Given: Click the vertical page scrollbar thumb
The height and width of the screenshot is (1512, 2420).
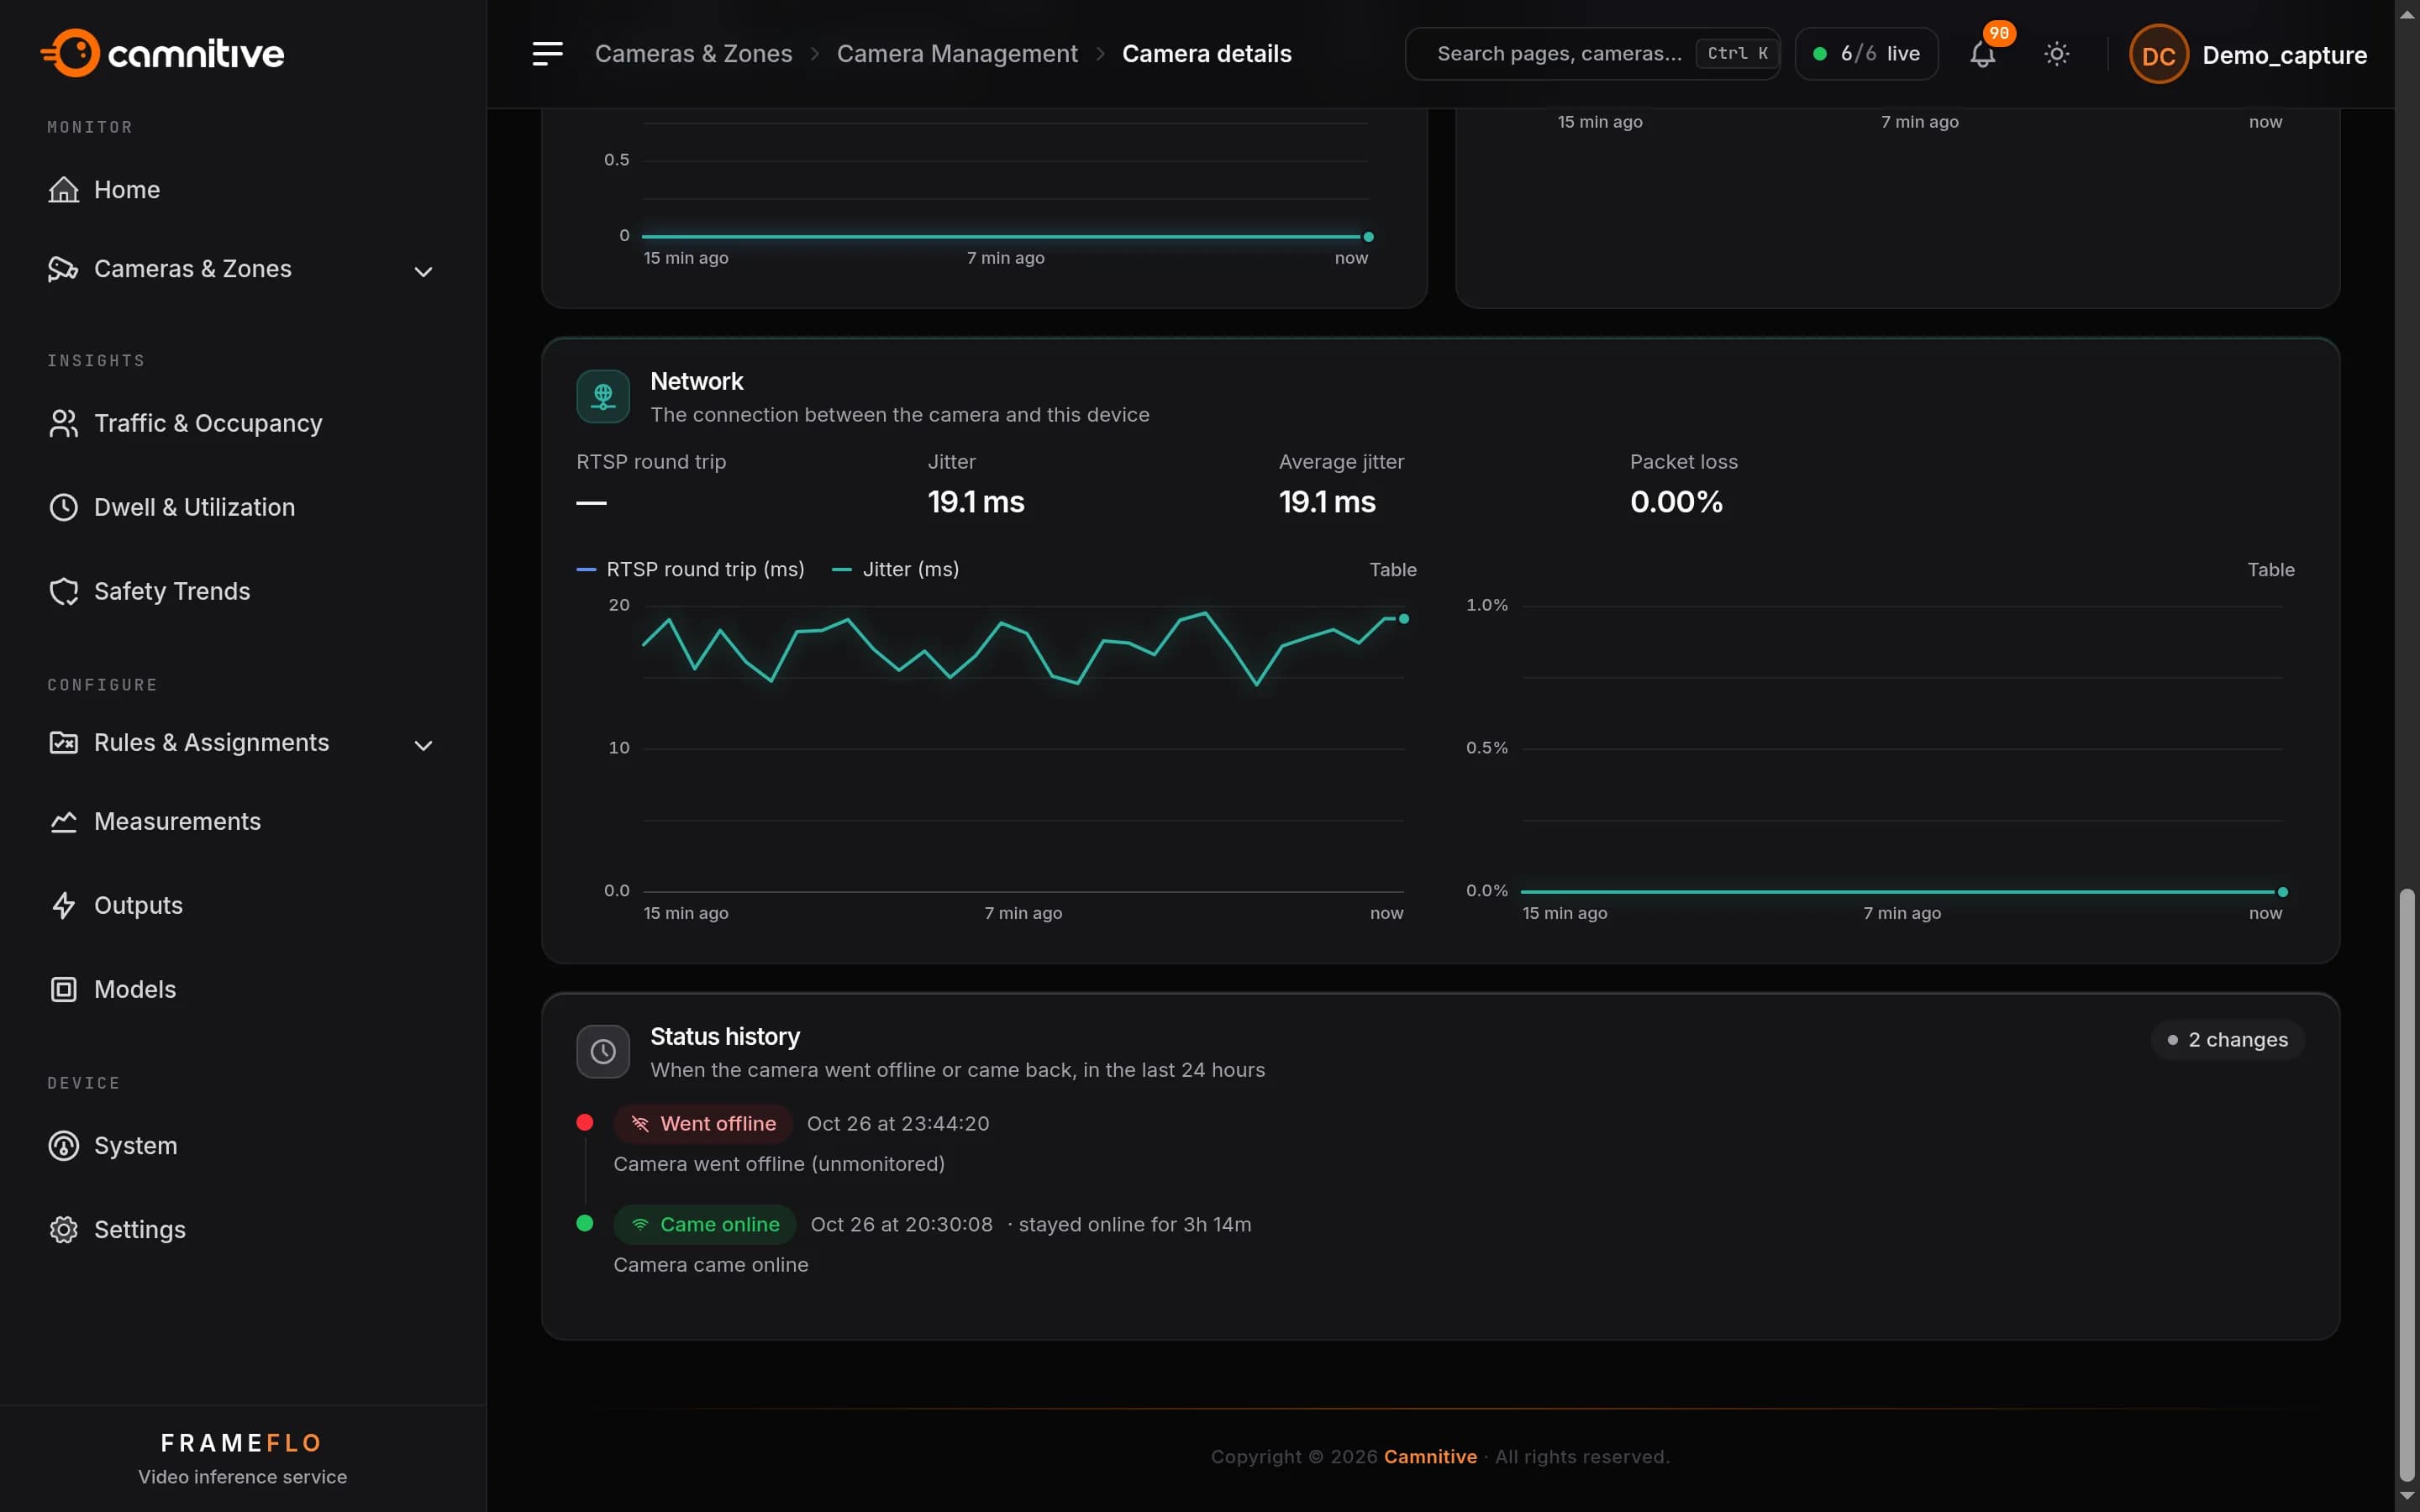Looking at the screenshot, I should pos(2407,1185).
